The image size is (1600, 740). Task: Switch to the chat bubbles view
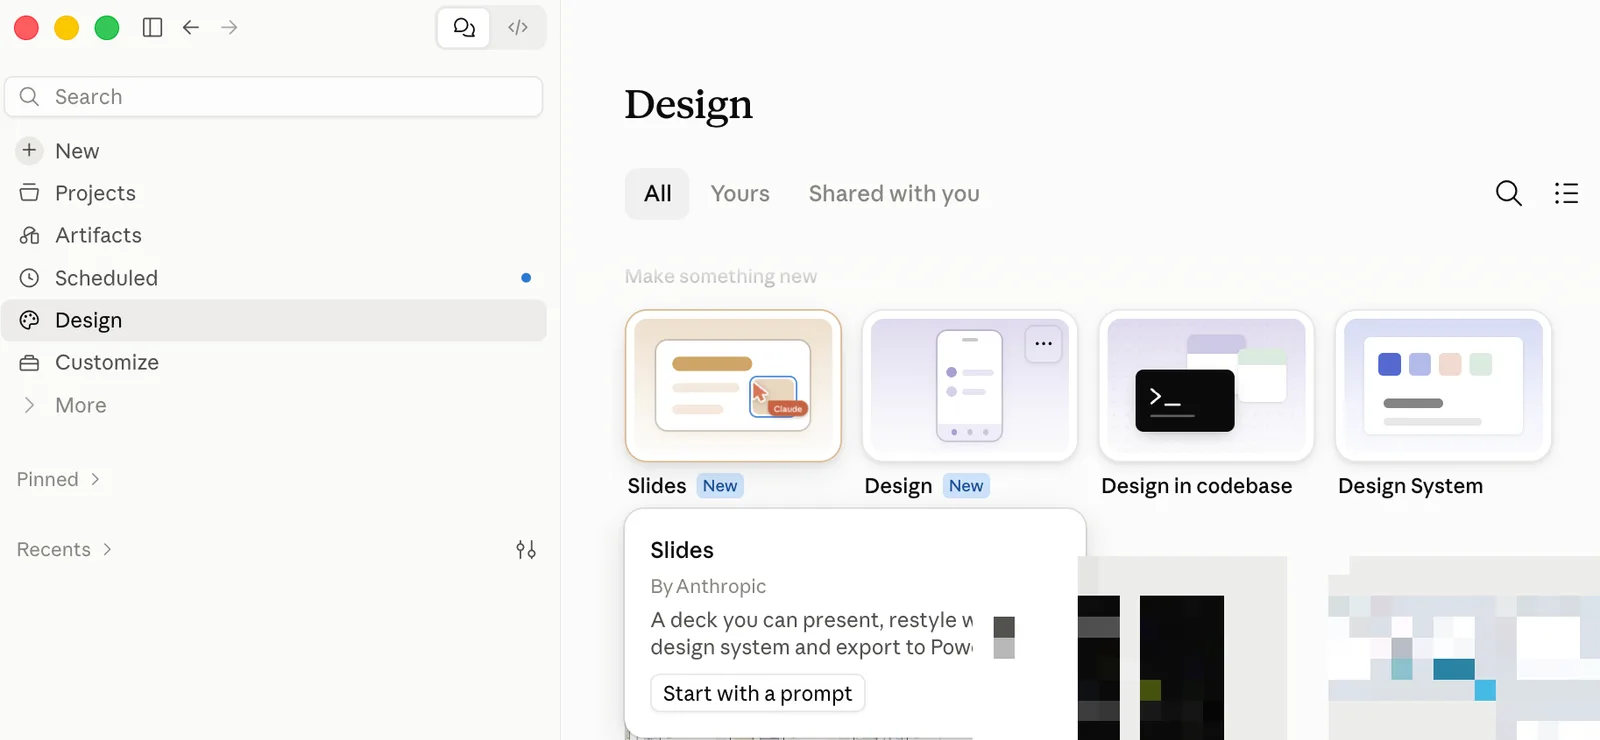[x=464, y=28]
